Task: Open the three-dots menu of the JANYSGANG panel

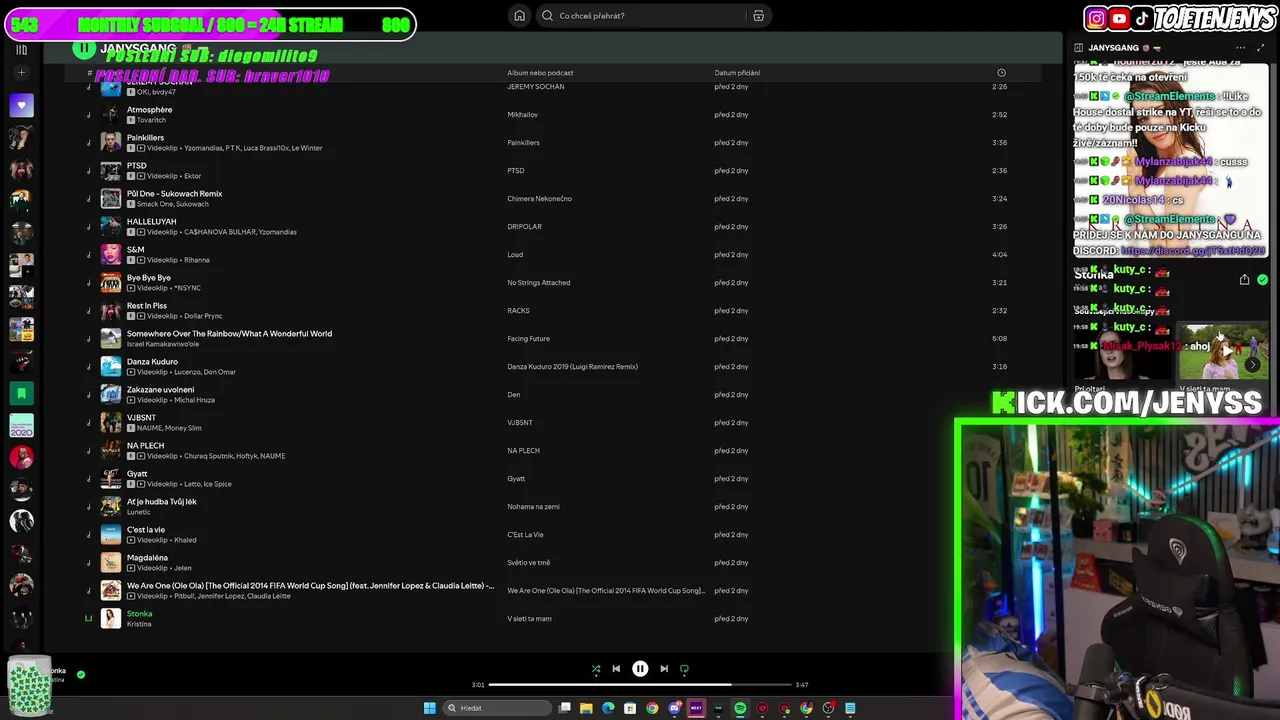Action: coord(1240,48)
